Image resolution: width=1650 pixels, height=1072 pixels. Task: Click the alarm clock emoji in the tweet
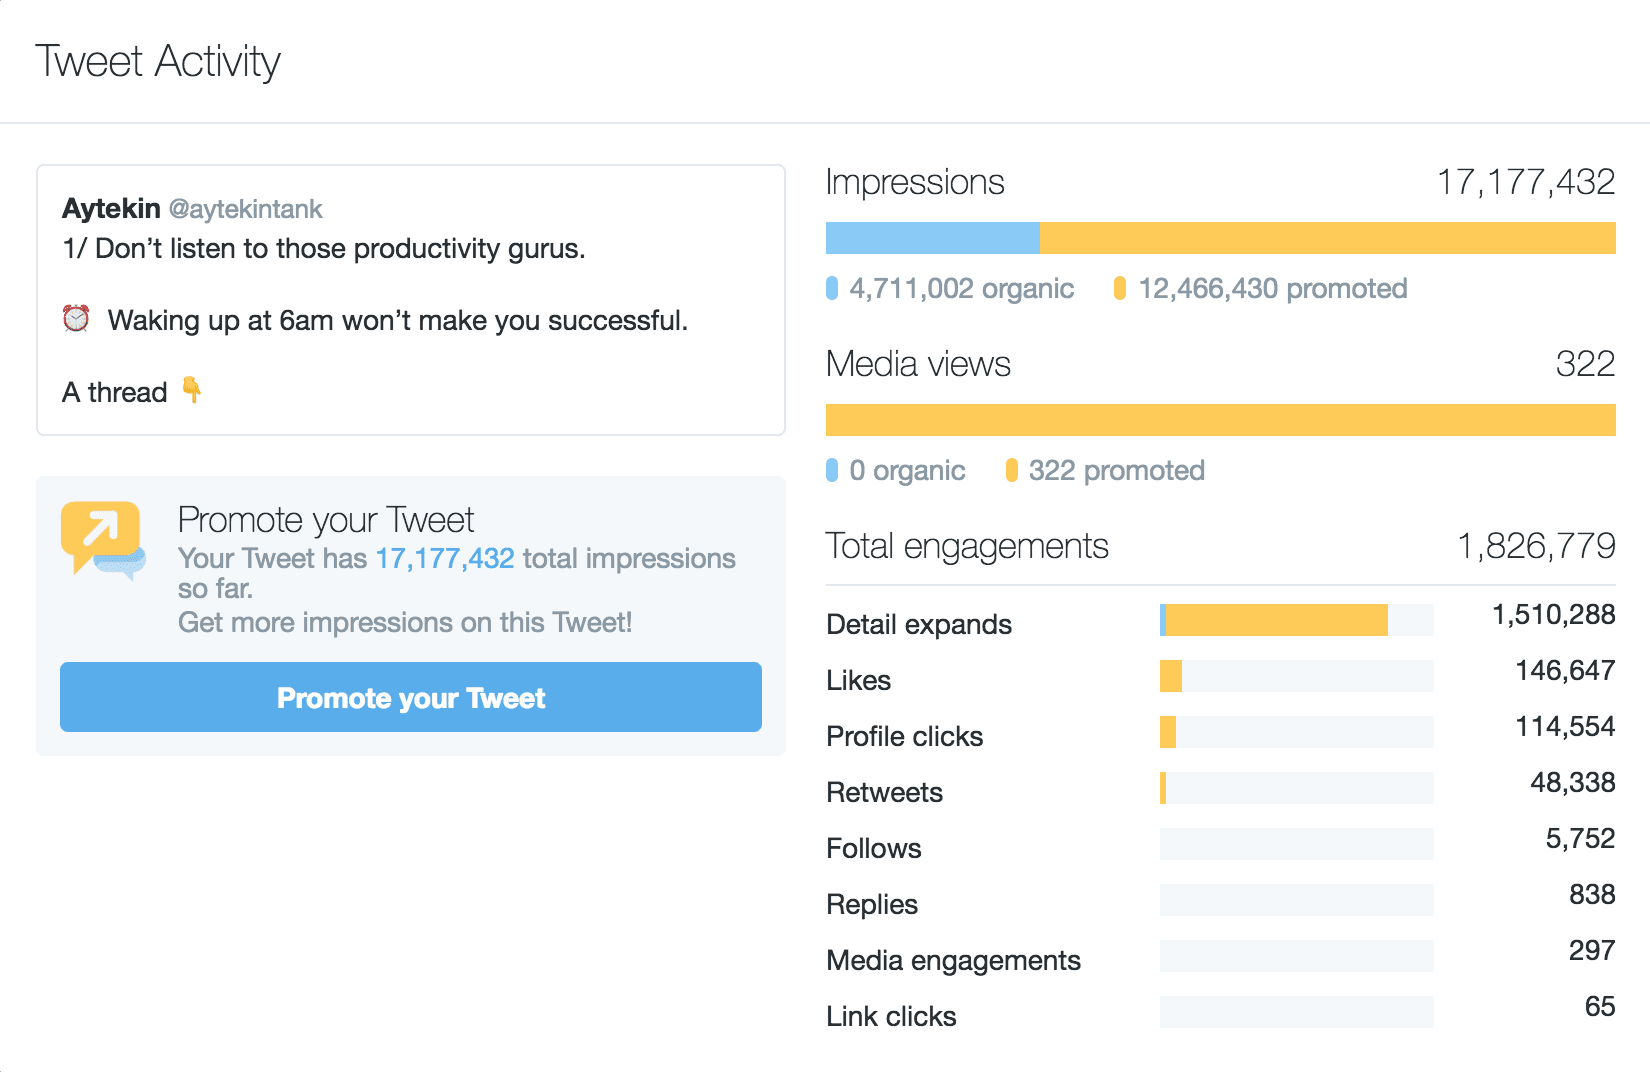point(76,318)
